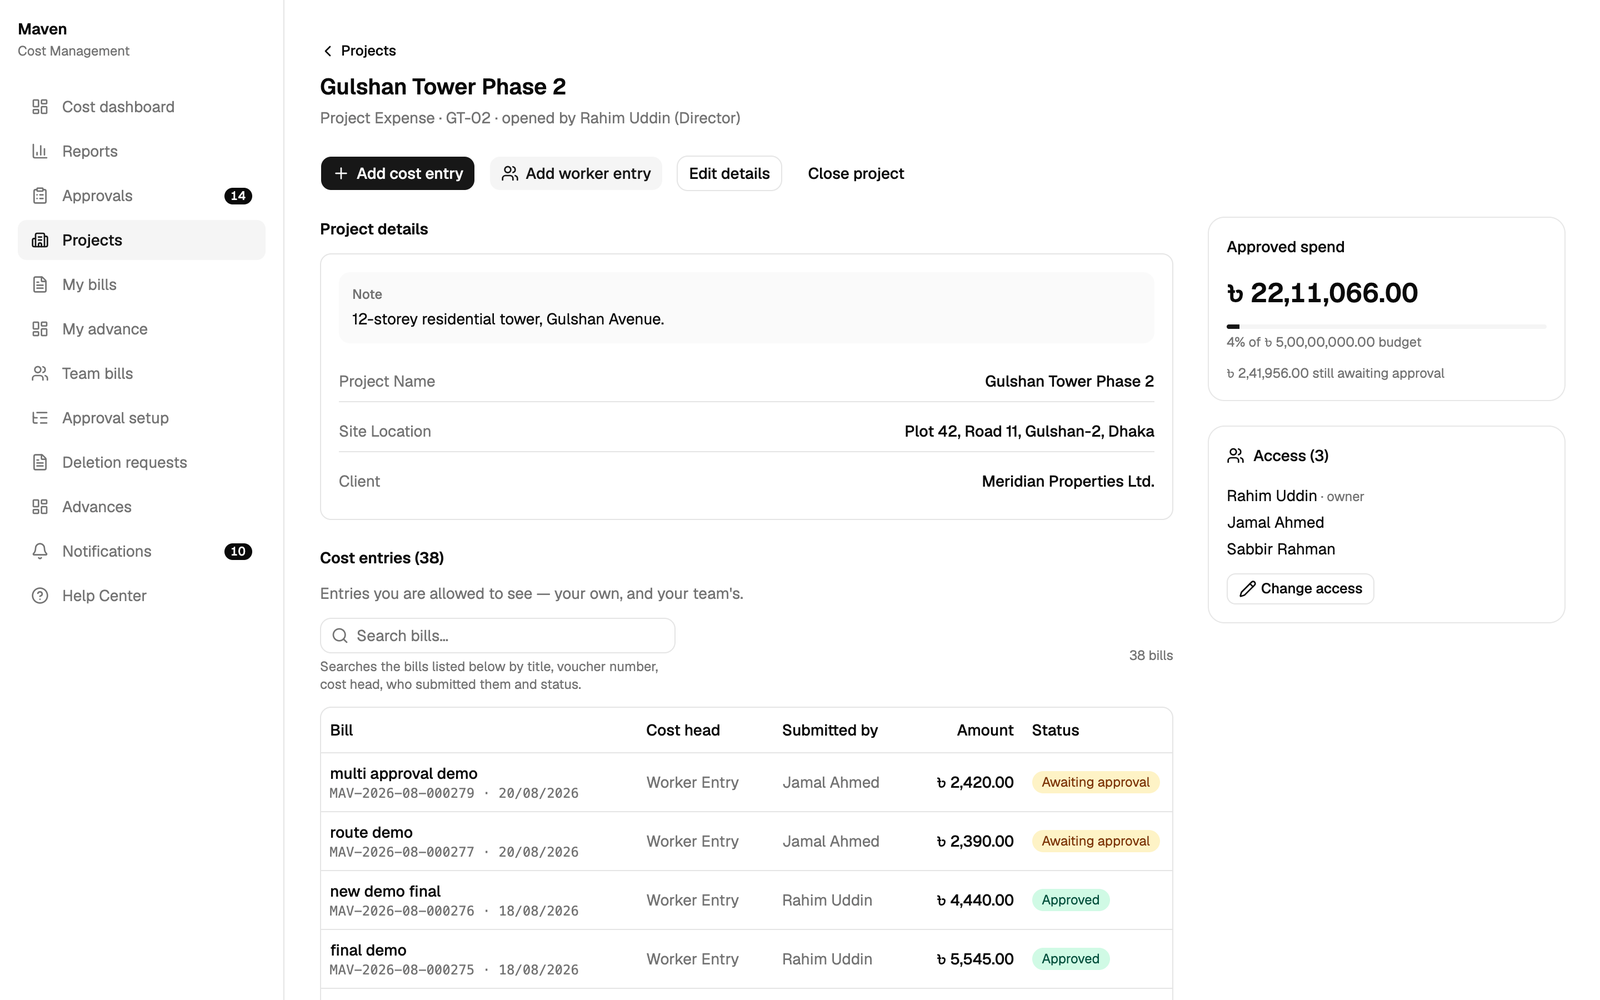Image resolution: width=1600 pixels, height=1000 pixels.
Task: Click the Bill column header
Action: coord(341,730)
